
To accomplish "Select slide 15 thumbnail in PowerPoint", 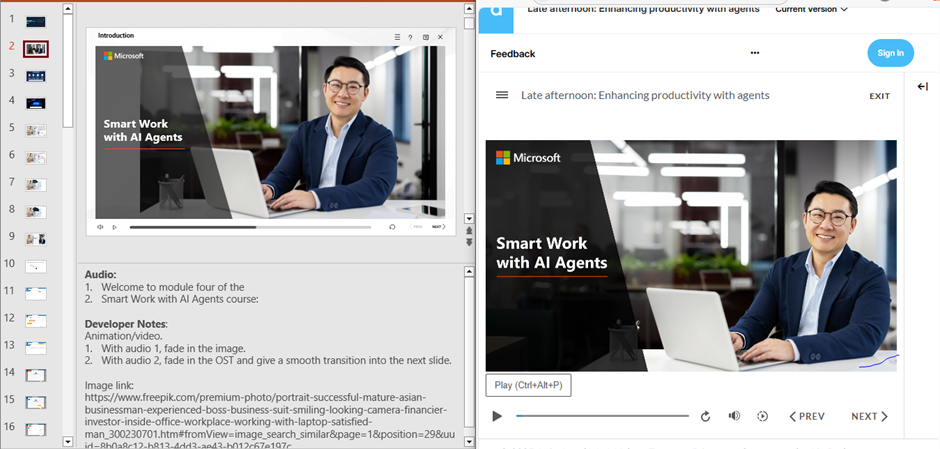I will click(x=36, y=402).
